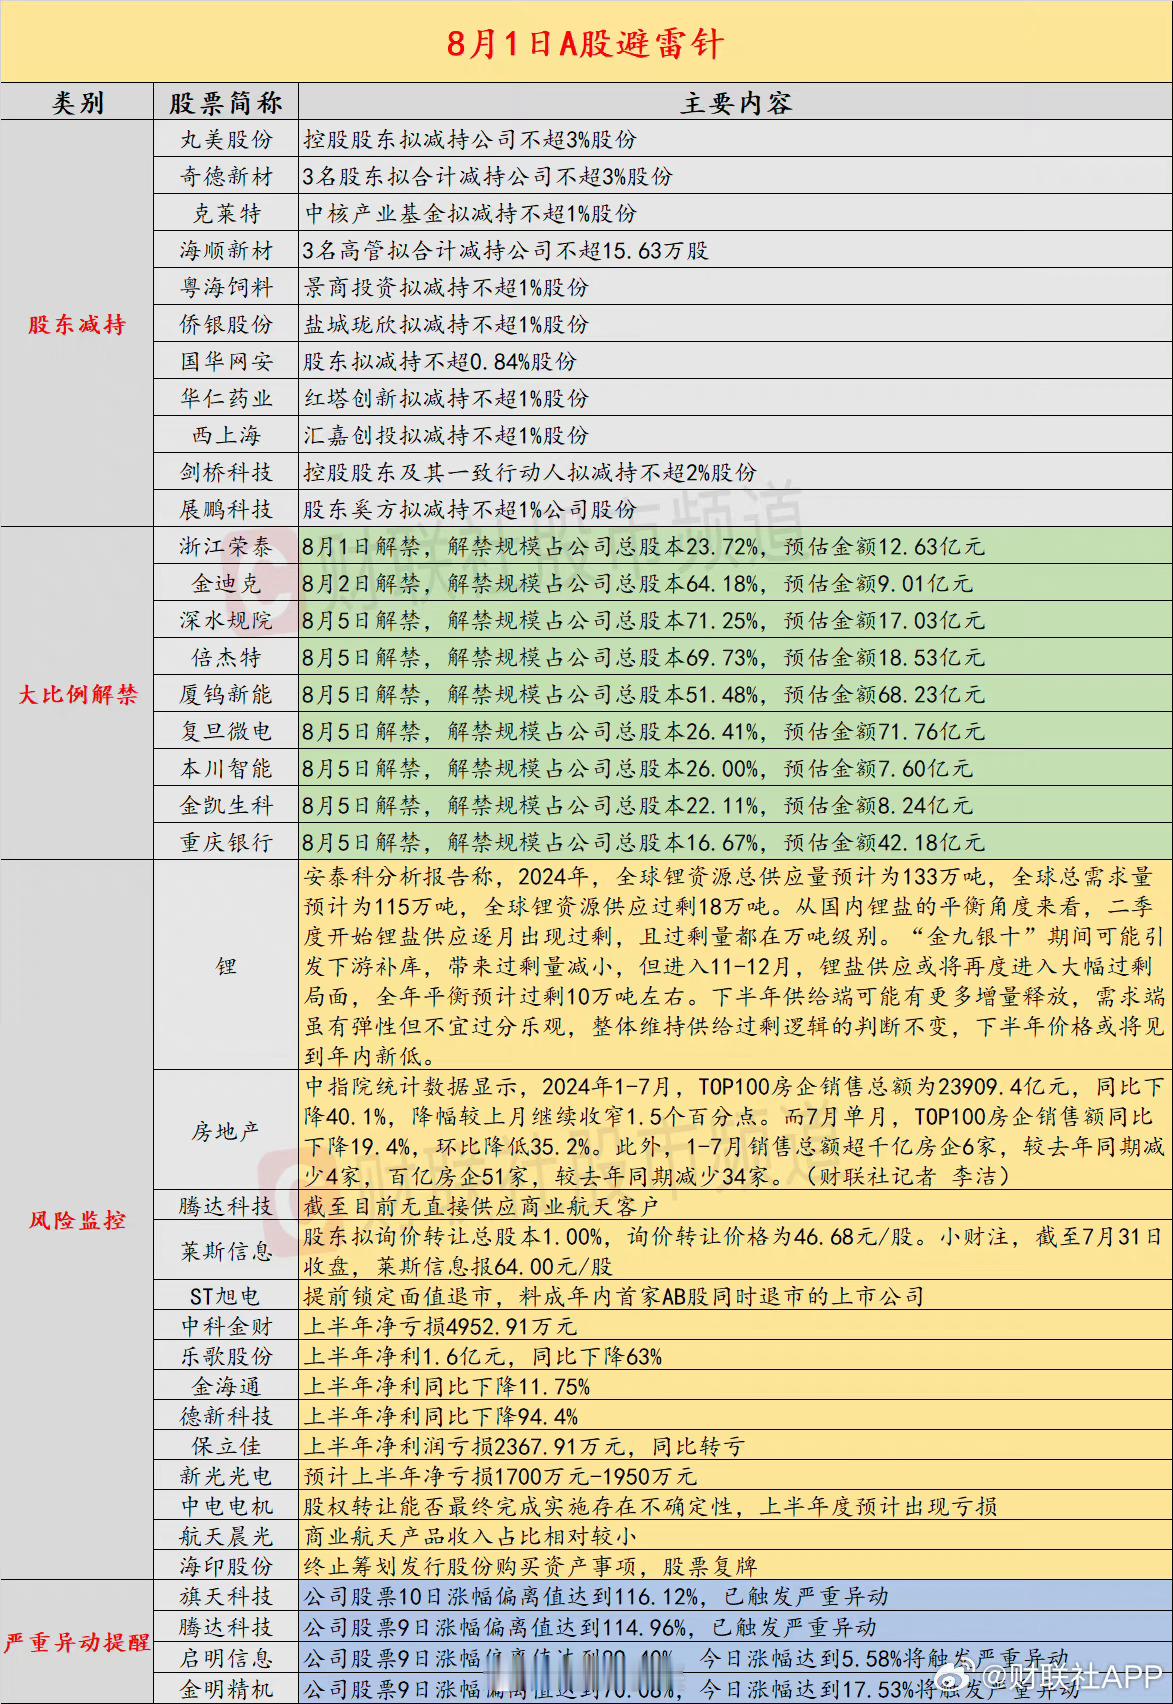This screenshot has width=1173, height=1704.
Task: Select stock name '西上海'
Action: (226, 436)
